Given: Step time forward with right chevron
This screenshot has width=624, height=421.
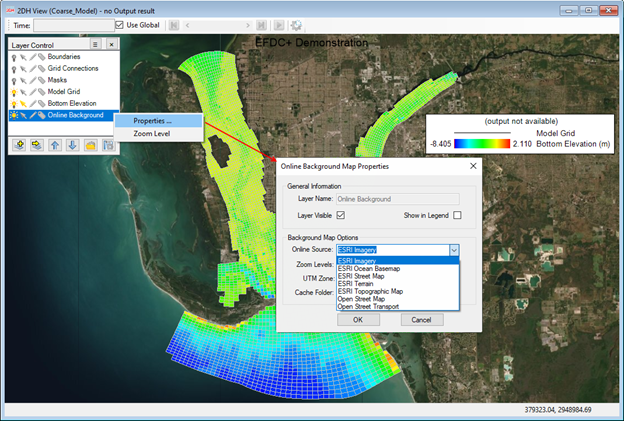Looking at the screenshot, I should (x=248, y=25).
